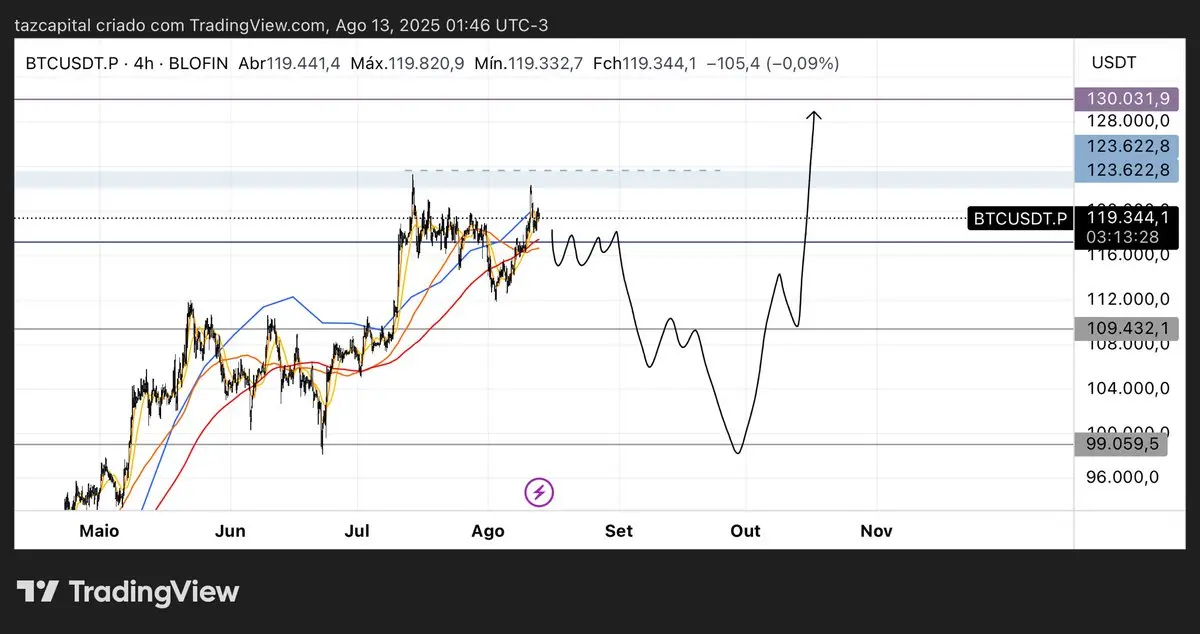The height and width of the screenshot is (634, 1200).
Task: Select the lower 123.622,8 blue price label
Action: point(1128,170)
